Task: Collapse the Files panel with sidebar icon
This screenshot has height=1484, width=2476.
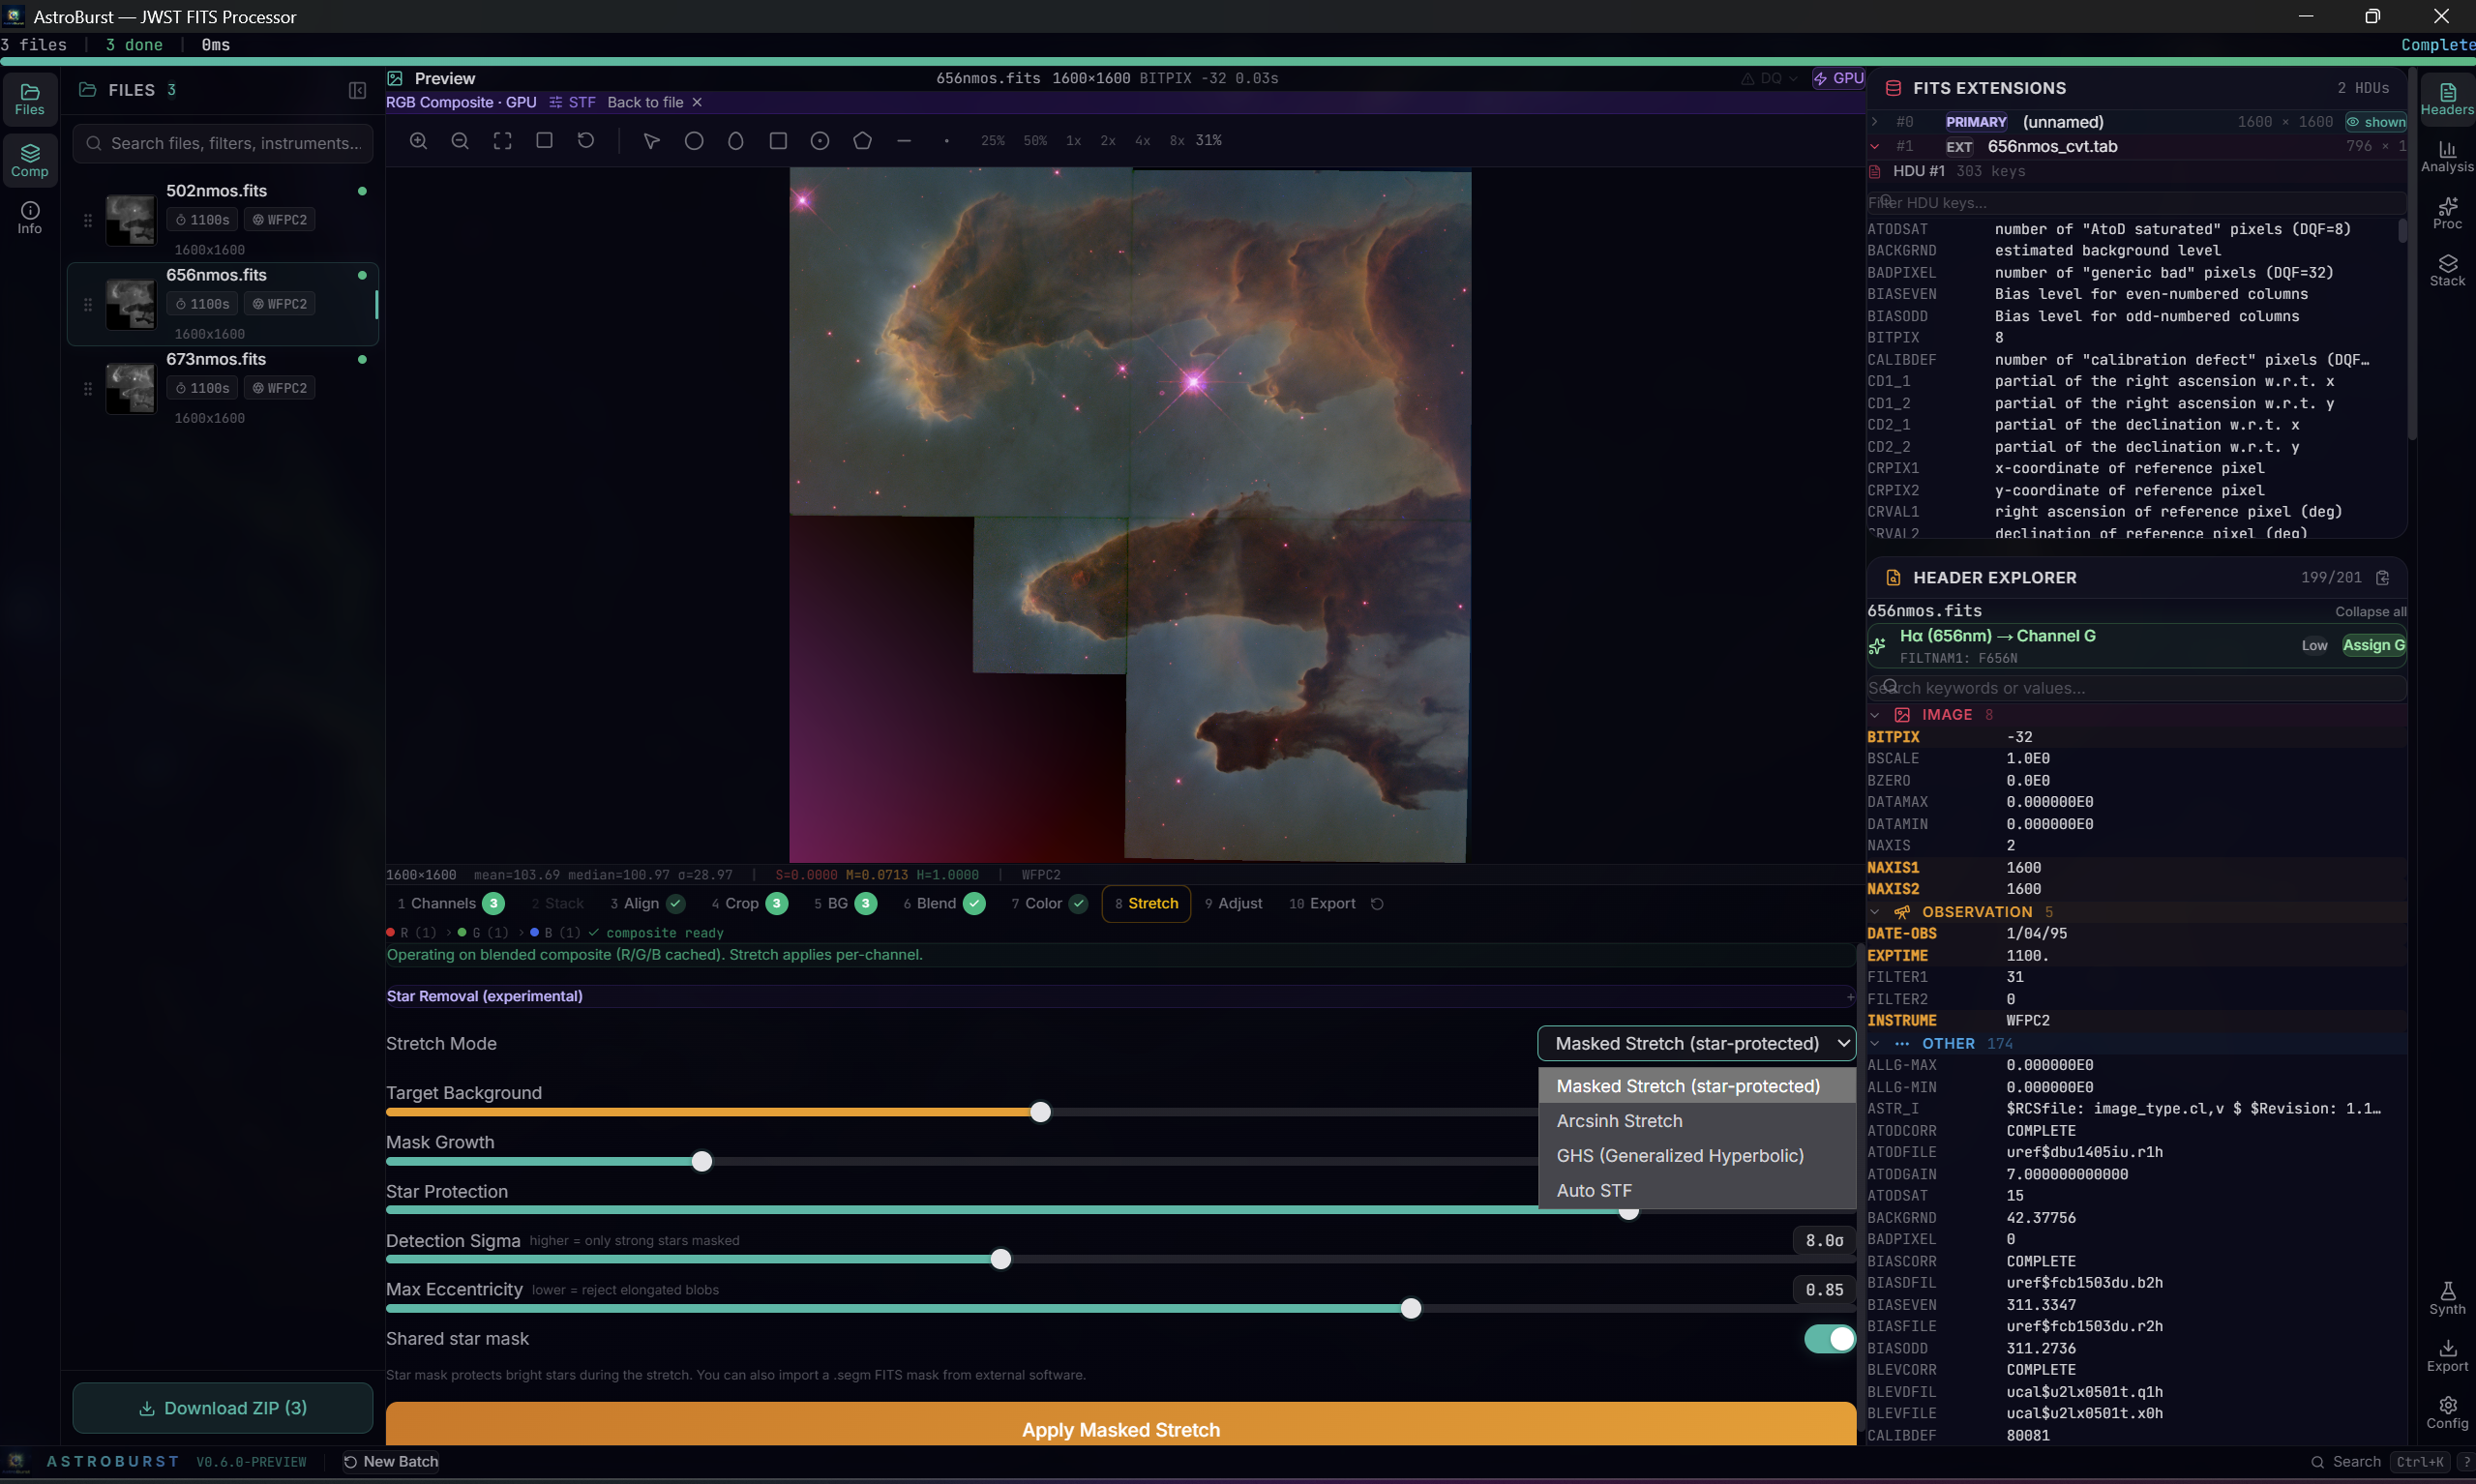Action: pos(357,90)
